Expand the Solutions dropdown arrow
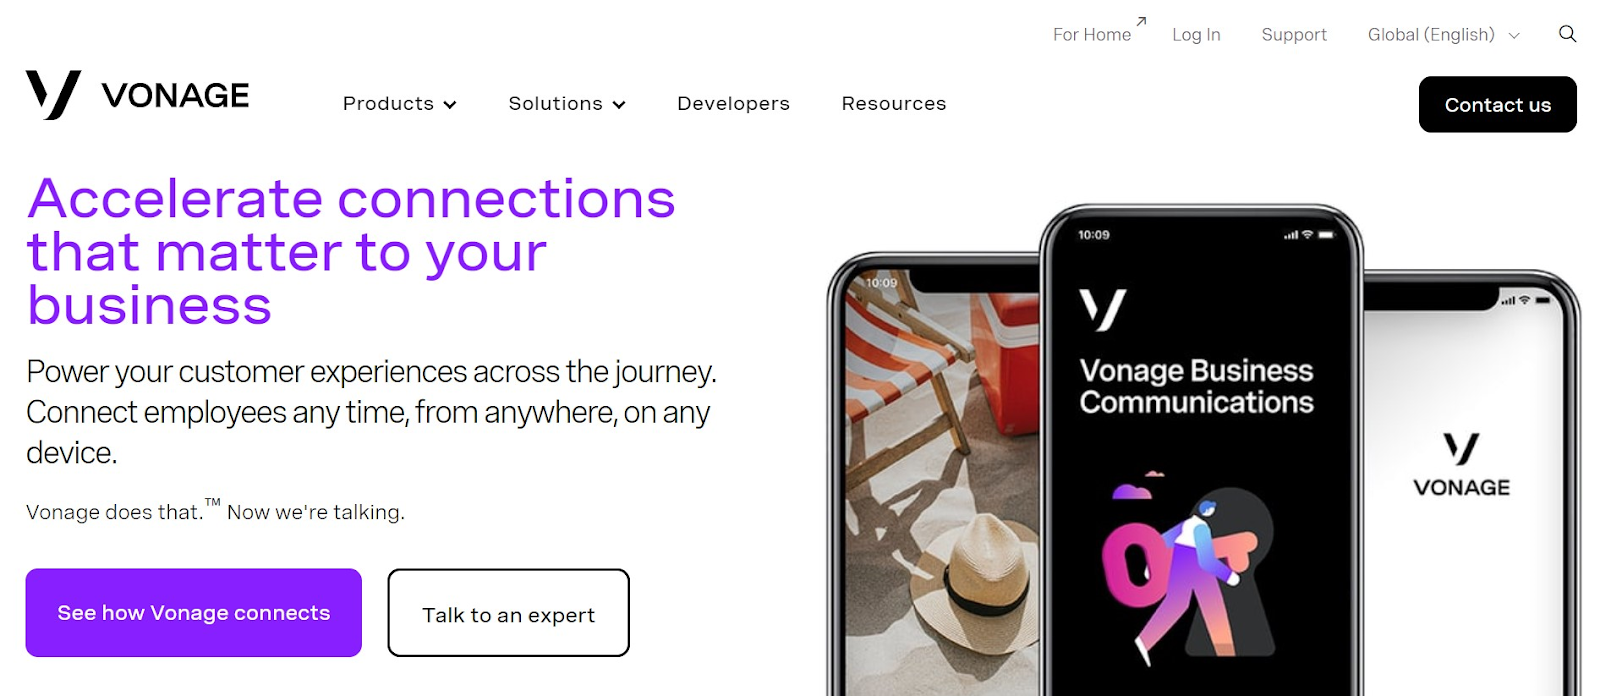Viewport: 1600px width, 696px height. pos(619,105)
